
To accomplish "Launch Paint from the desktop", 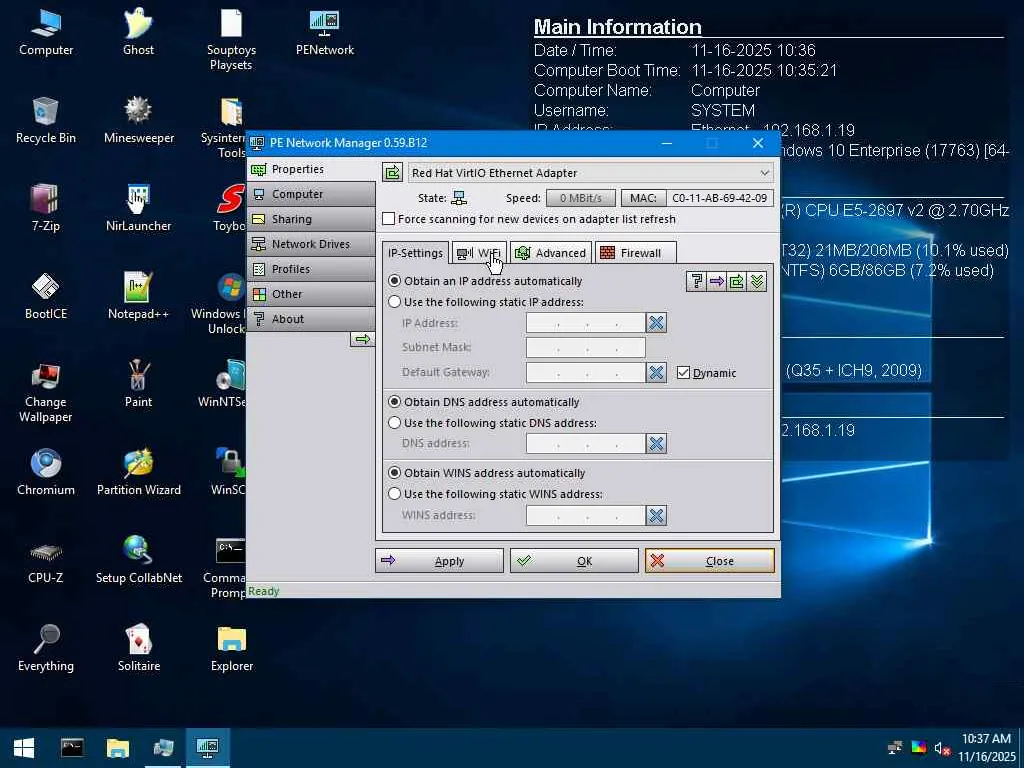I will [x=138, y=384].
